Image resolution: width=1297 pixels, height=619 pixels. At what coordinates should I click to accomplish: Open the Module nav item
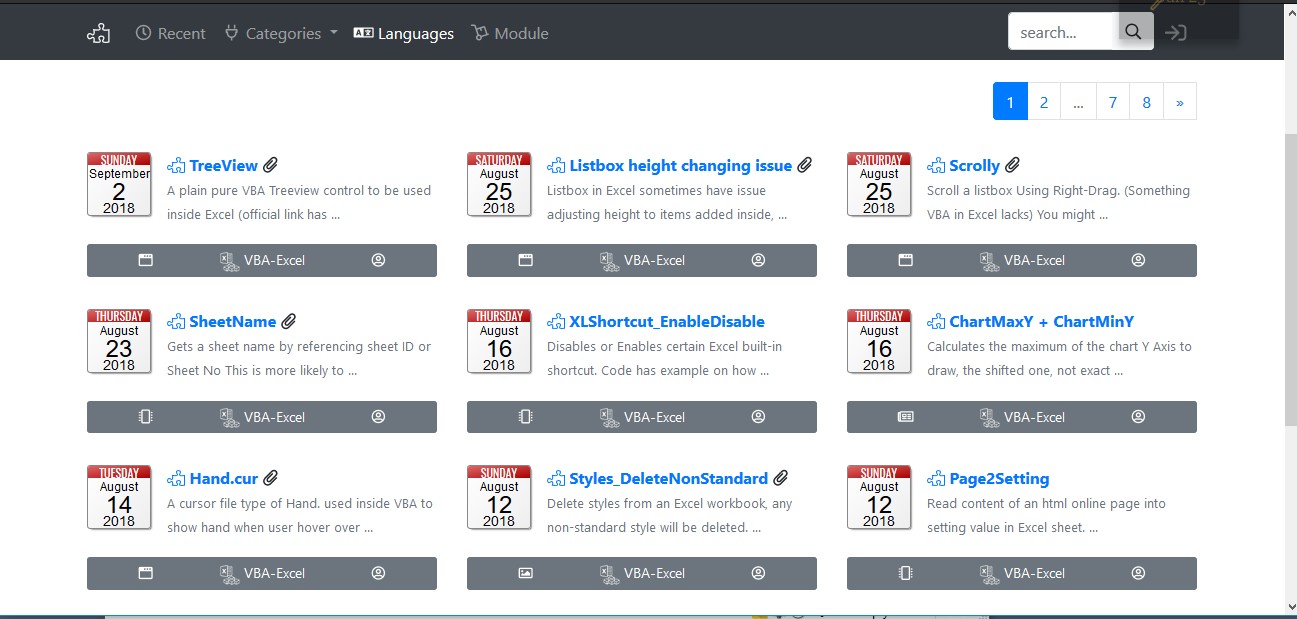[510, 33]
